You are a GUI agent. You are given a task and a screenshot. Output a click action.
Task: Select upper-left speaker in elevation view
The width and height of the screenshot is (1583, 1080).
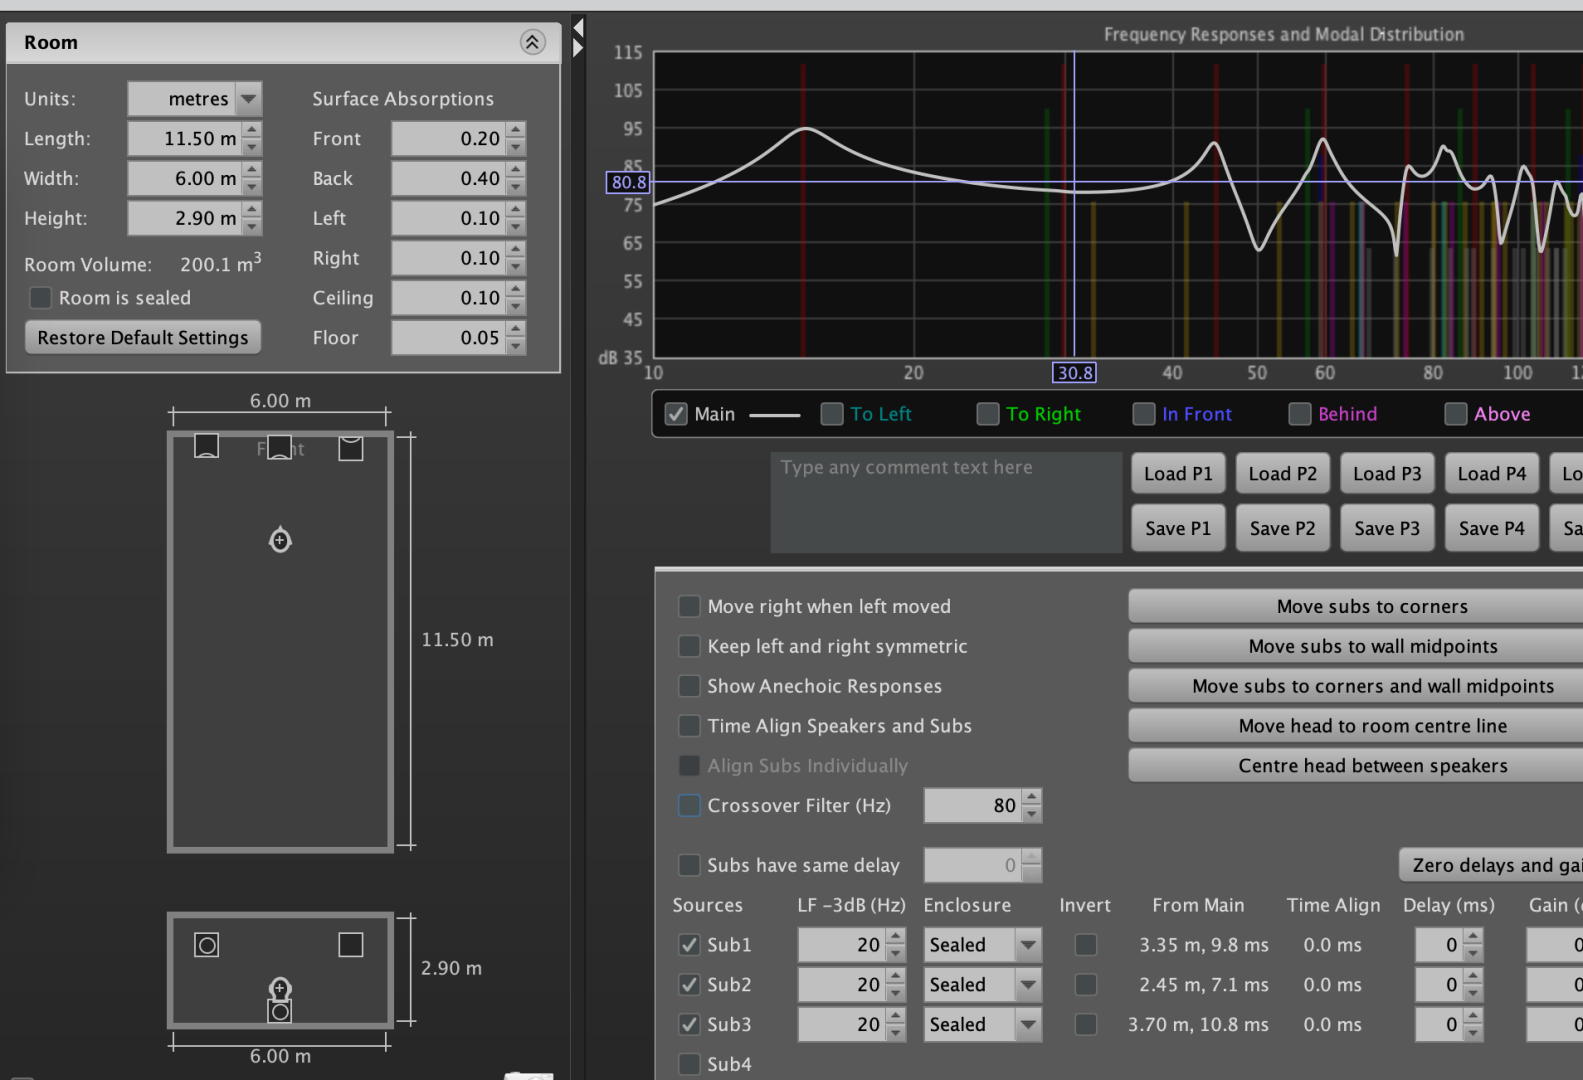coord(207,945)
